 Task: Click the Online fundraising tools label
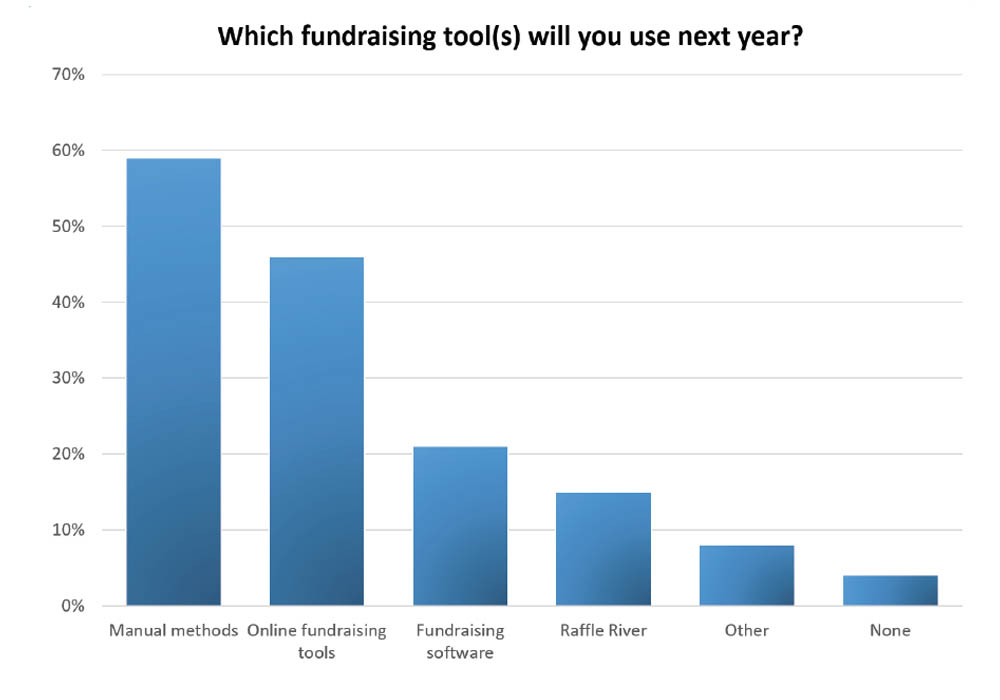[317, 641]
